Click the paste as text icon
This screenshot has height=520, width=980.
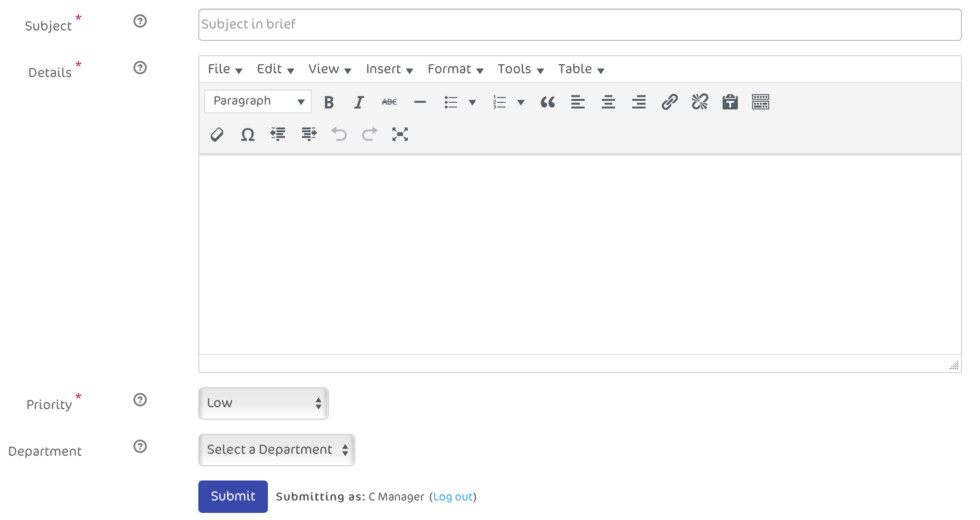tap(730, 102)
